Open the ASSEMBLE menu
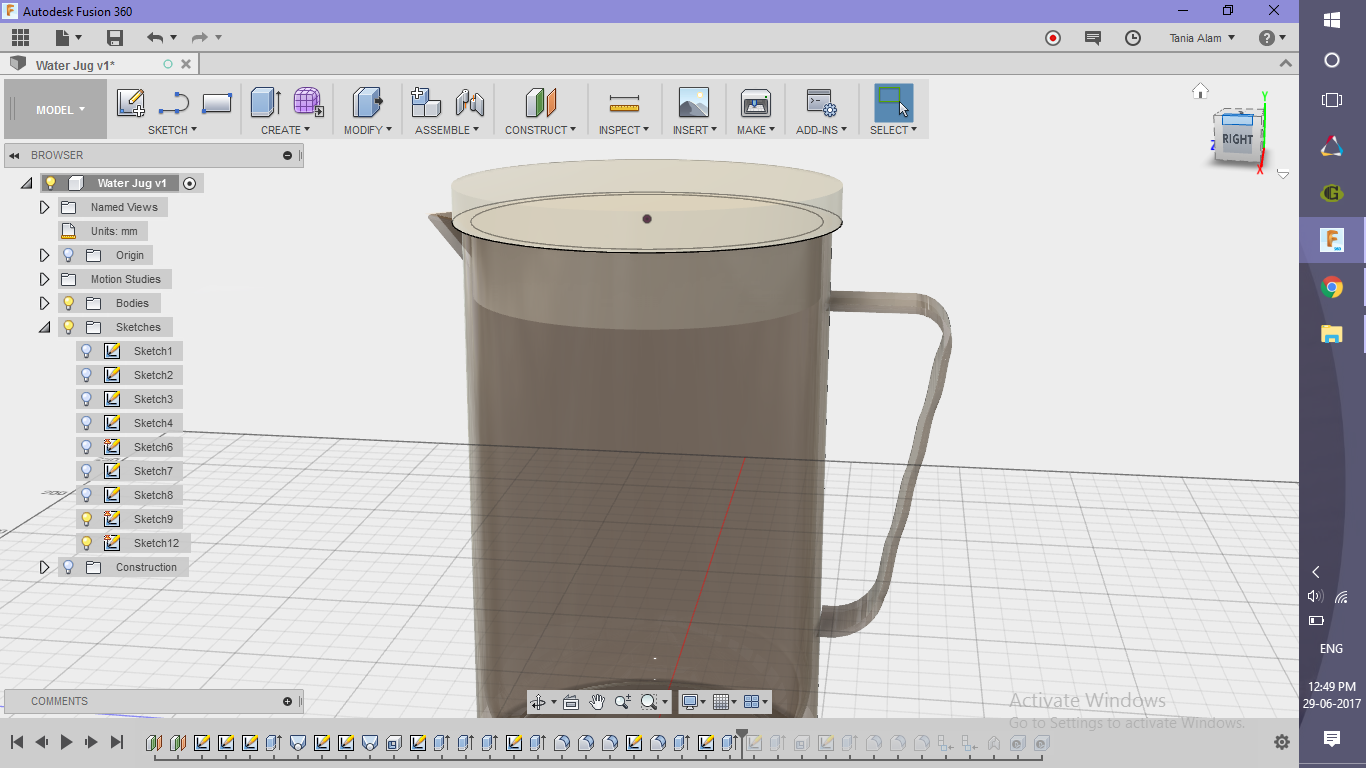Screen dimensions: 1366x768 [x=447, y=130]
